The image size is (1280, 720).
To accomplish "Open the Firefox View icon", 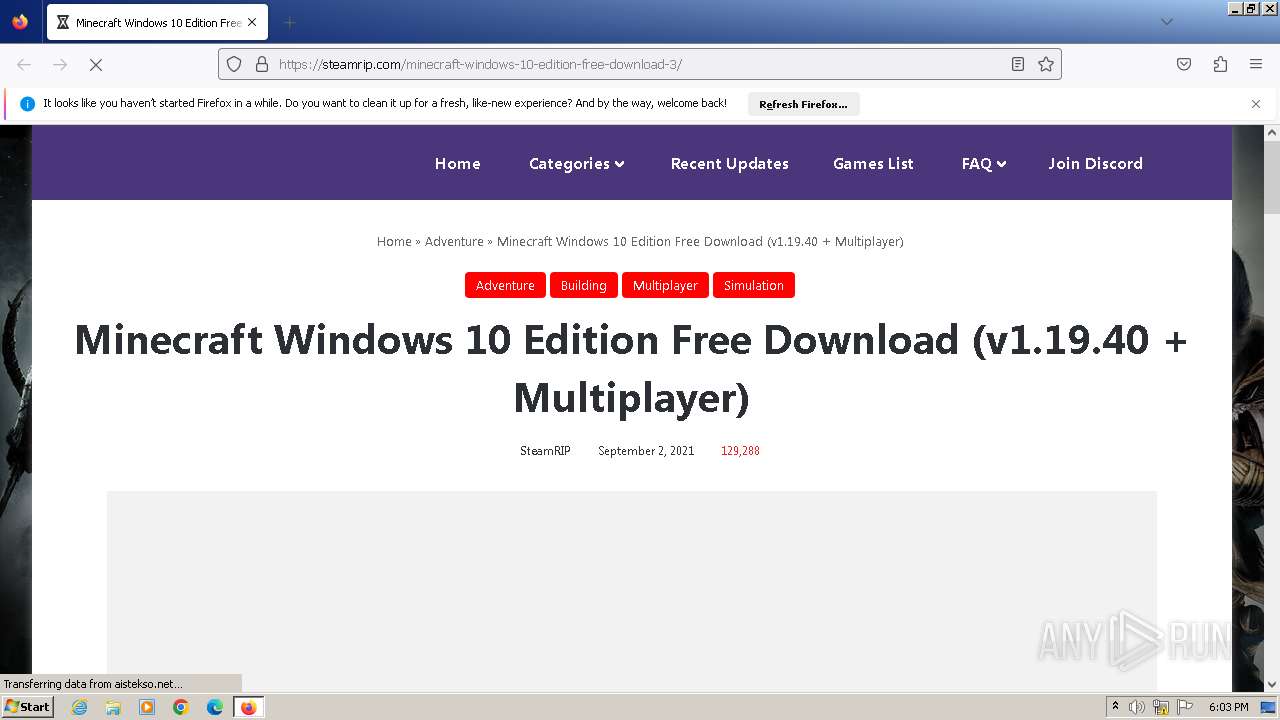I will tap(20, 22).
